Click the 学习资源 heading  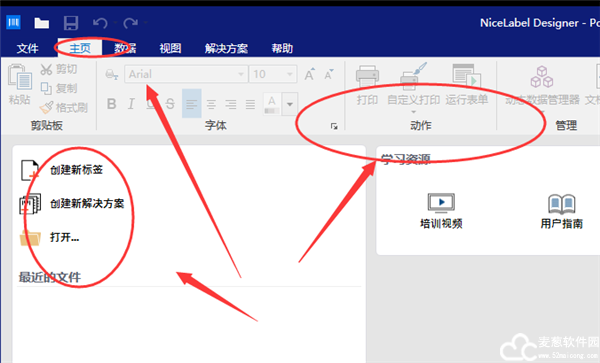[406, 159]
